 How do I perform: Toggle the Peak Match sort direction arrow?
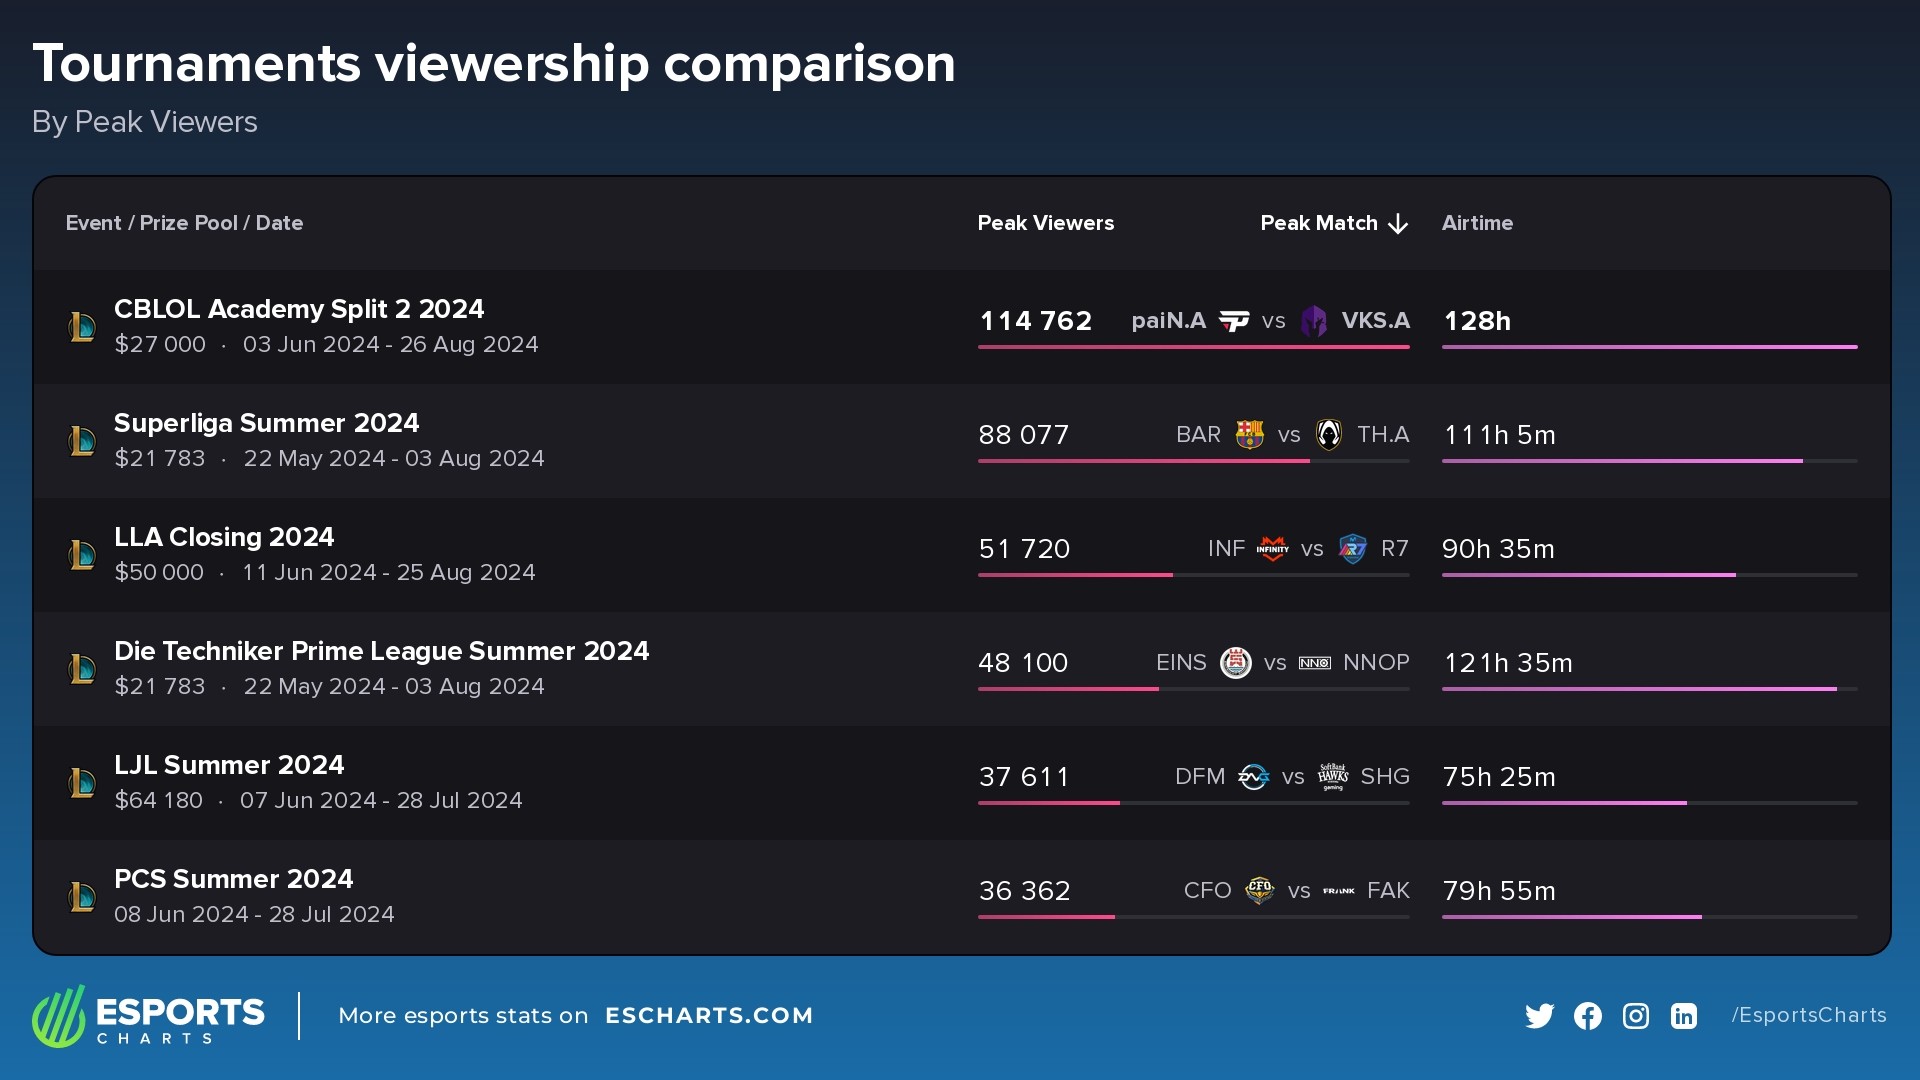point(1398,223)
